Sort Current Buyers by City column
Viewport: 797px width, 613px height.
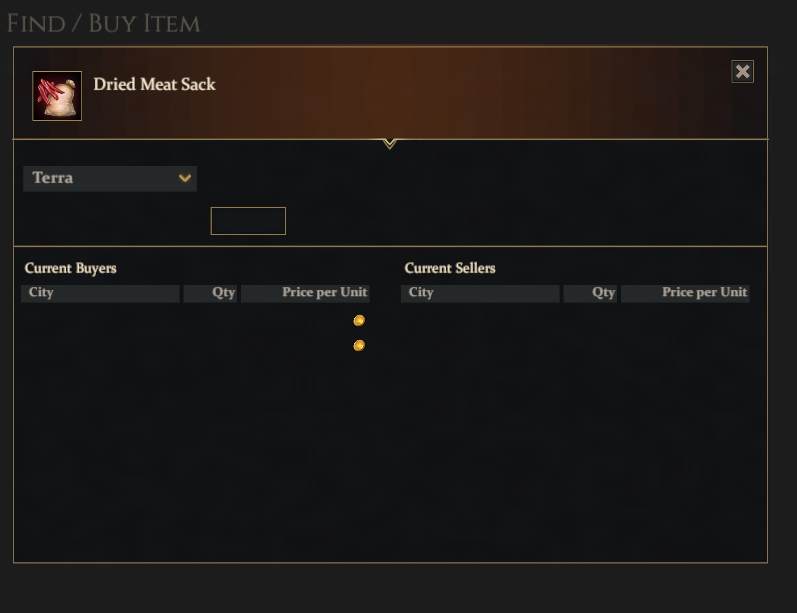click(x=100, y=293)
